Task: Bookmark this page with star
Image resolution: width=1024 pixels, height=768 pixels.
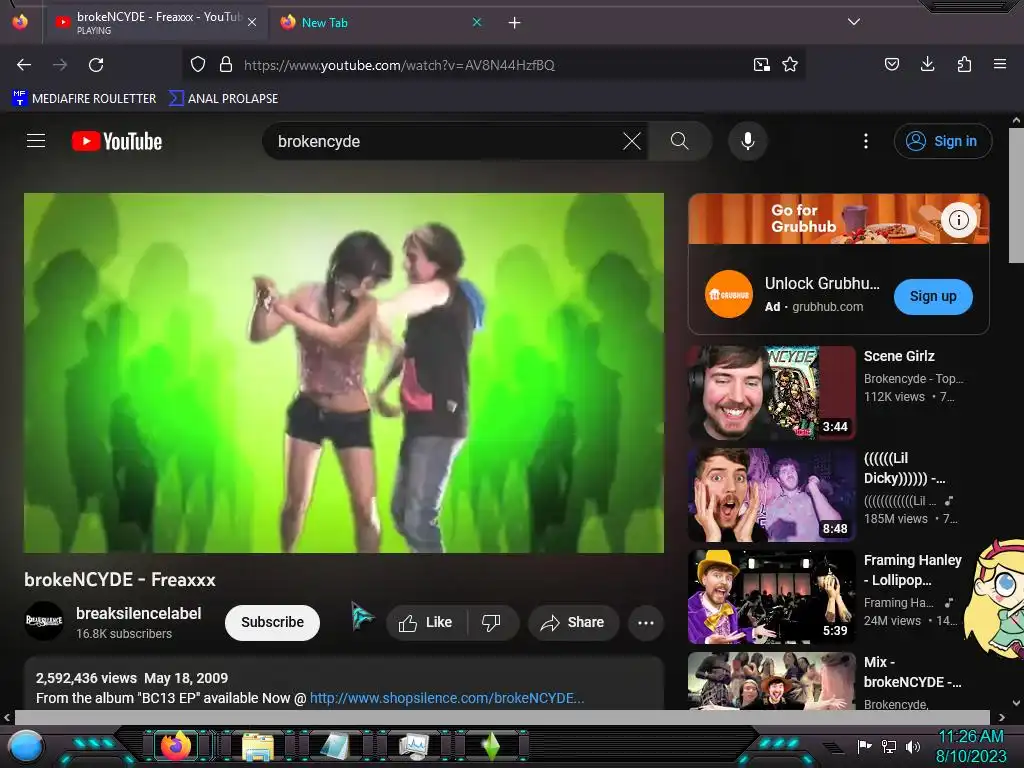Action: coord(790,65)
